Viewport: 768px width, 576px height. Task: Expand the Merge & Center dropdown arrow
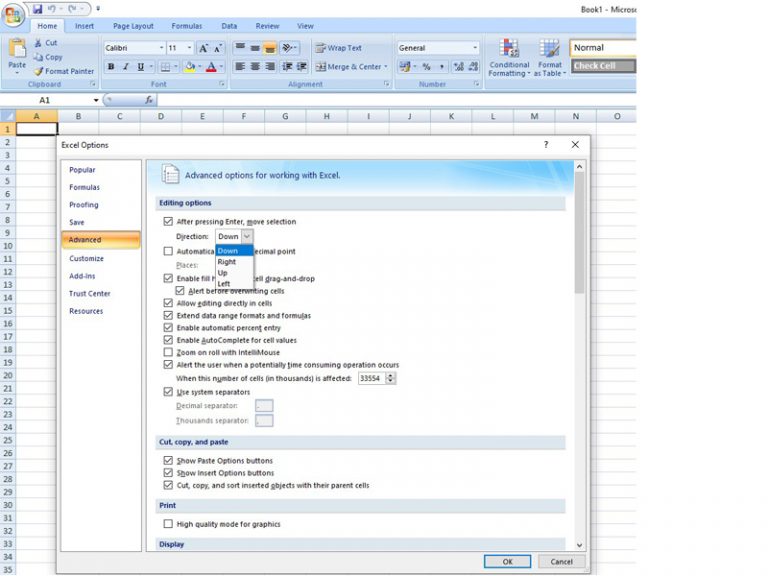[x=385, y=67]
